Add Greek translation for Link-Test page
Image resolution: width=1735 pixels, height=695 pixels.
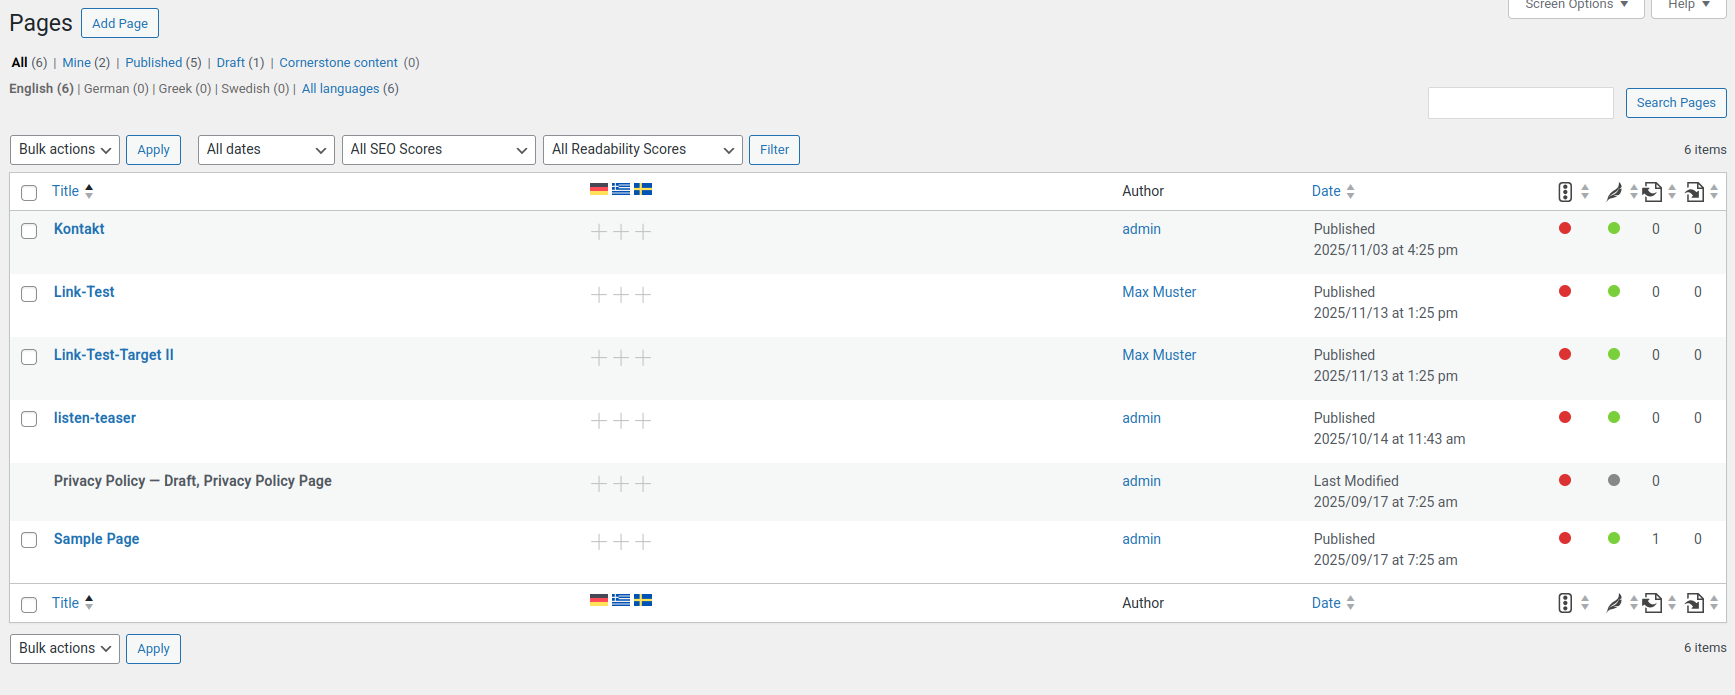tap(621, 295)
